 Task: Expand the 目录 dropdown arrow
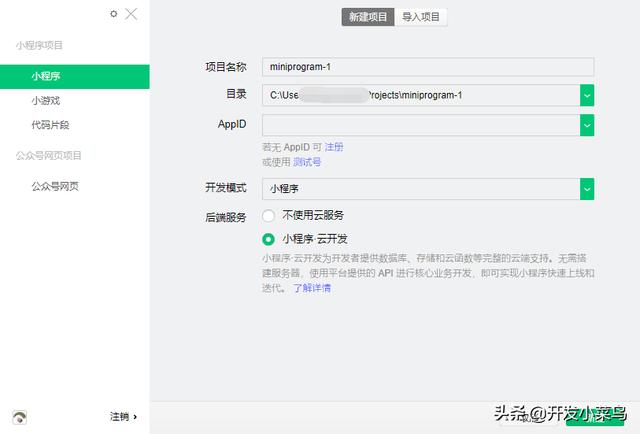click(587, 95)
